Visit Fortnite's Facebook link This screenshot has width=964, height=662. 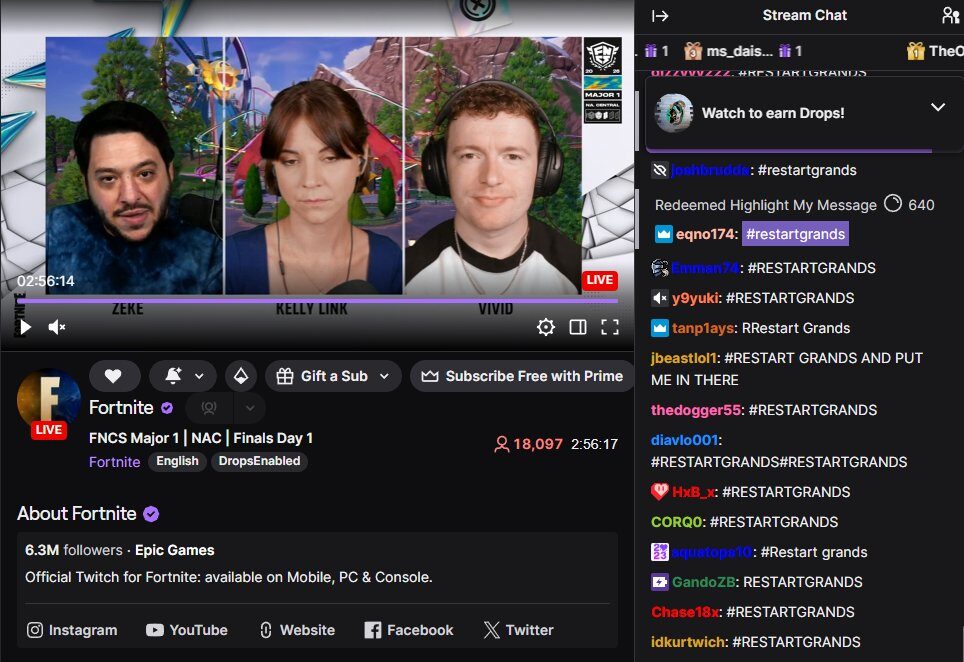pos(409,630)
